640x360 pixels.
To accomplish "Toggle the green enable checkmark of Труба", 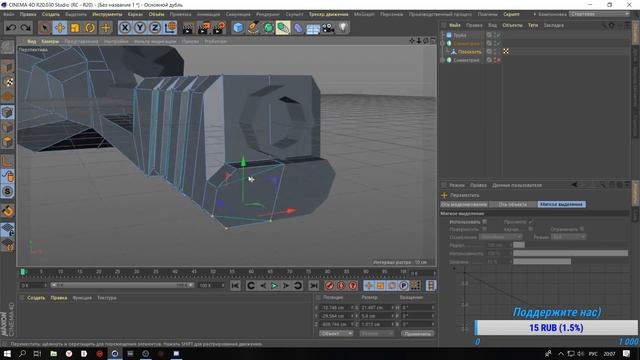I will coord(498,35).
